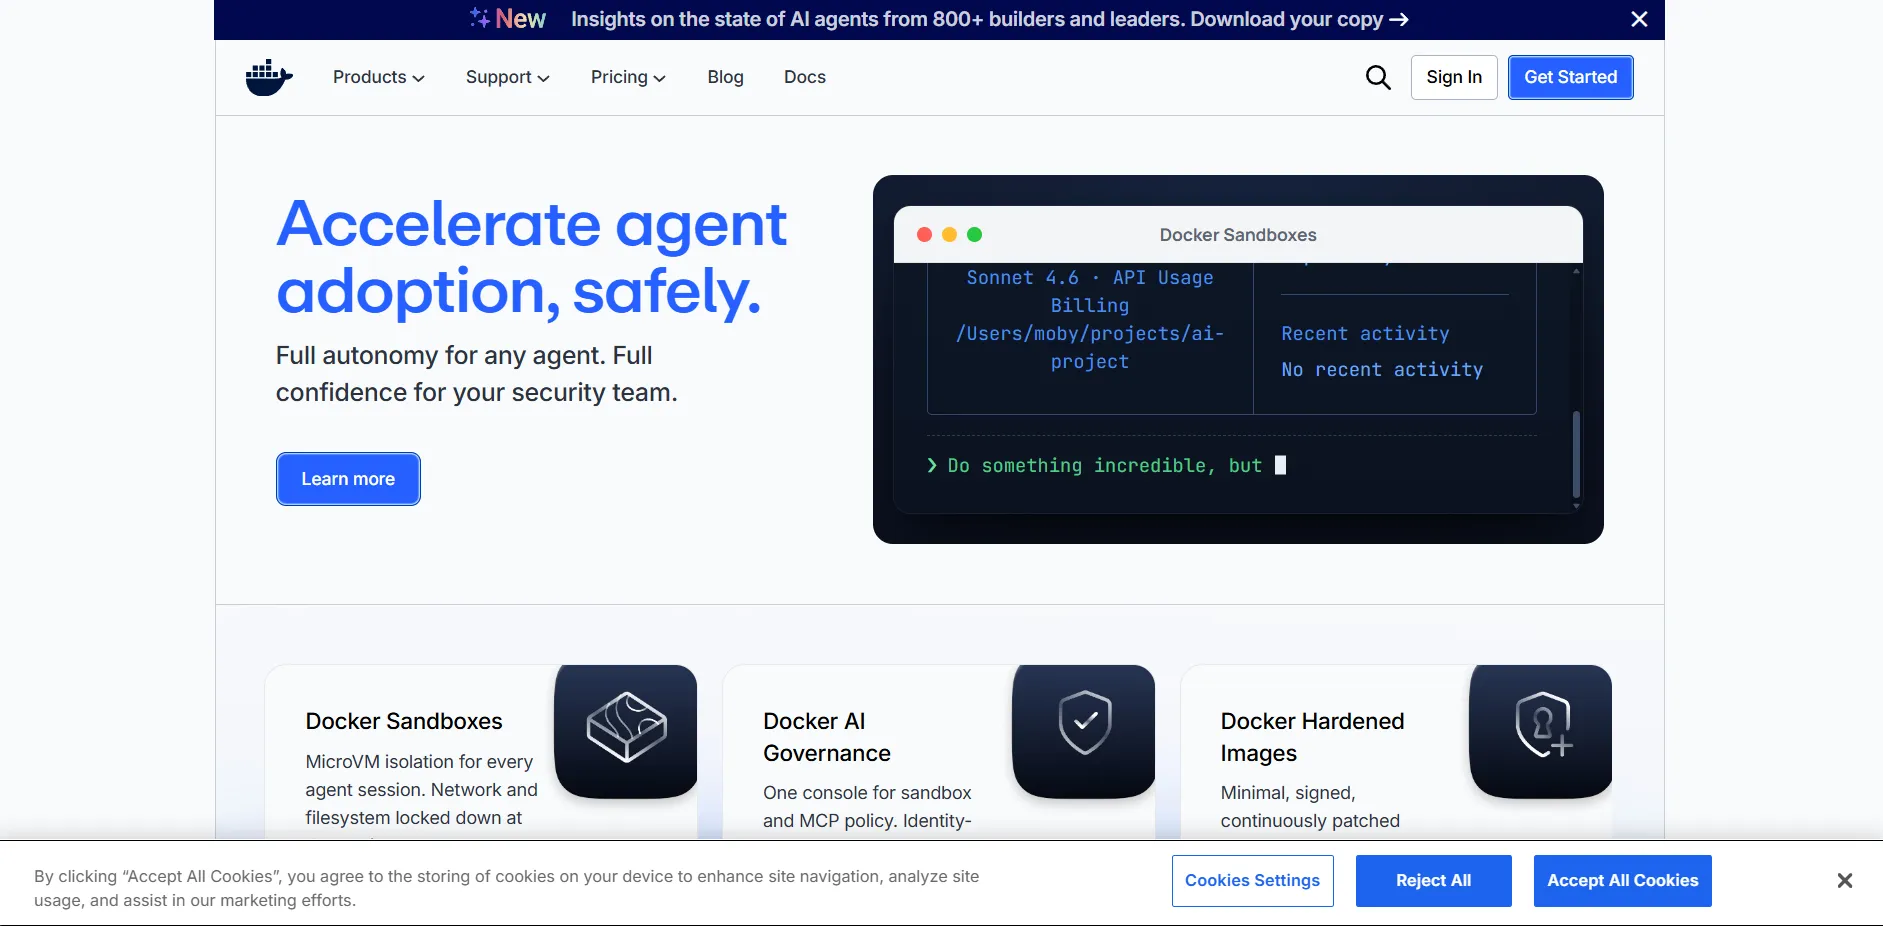Viewport: 1883px width, 926px height.
Task: Open the Docker AI Governance card title
Action: [827, 737]
